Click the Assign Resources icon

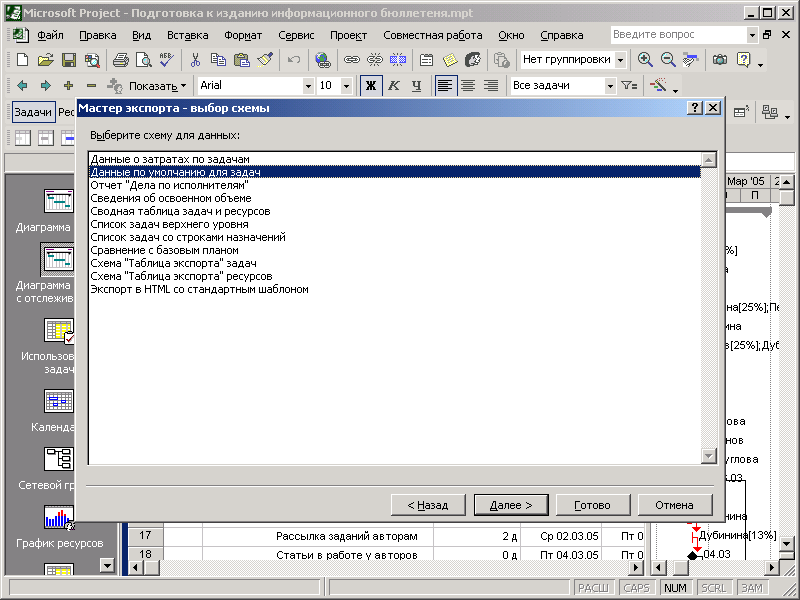point(473,60)
